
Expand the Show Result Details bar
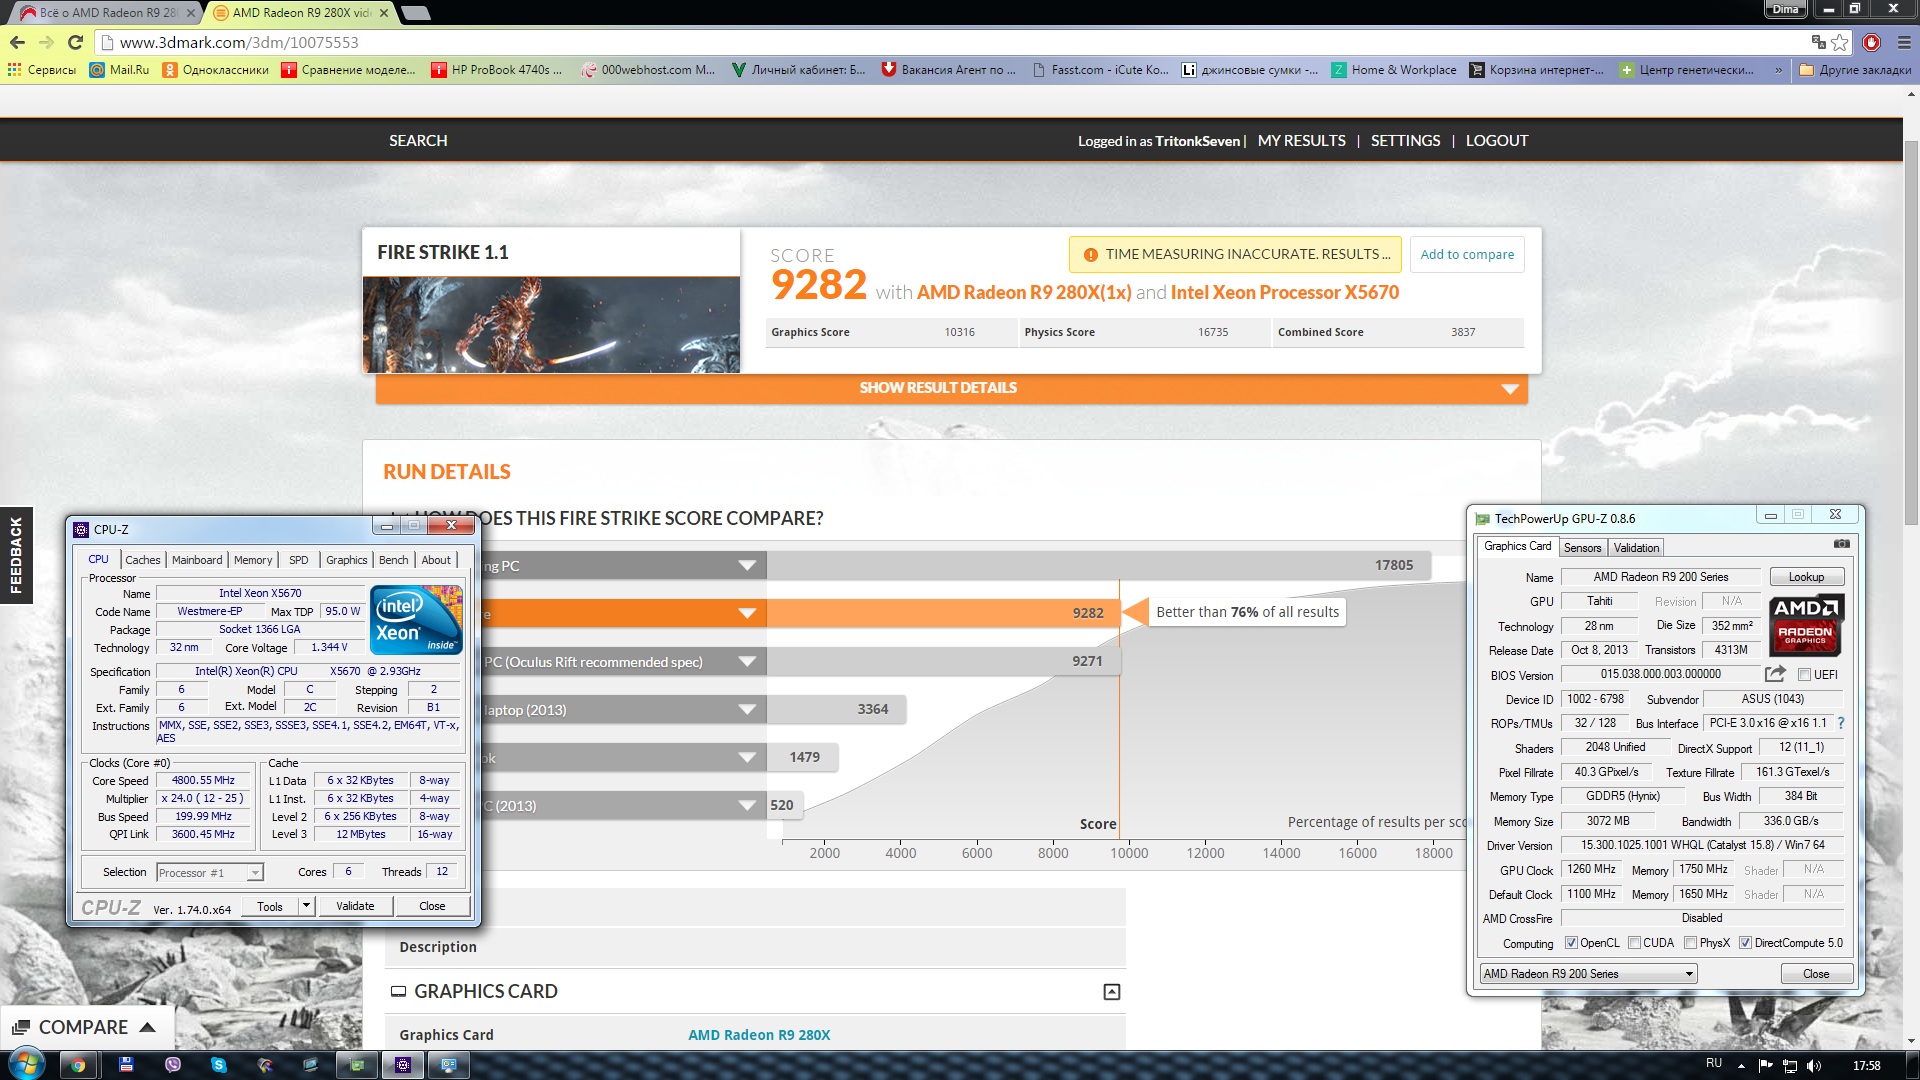pos(951,388)
